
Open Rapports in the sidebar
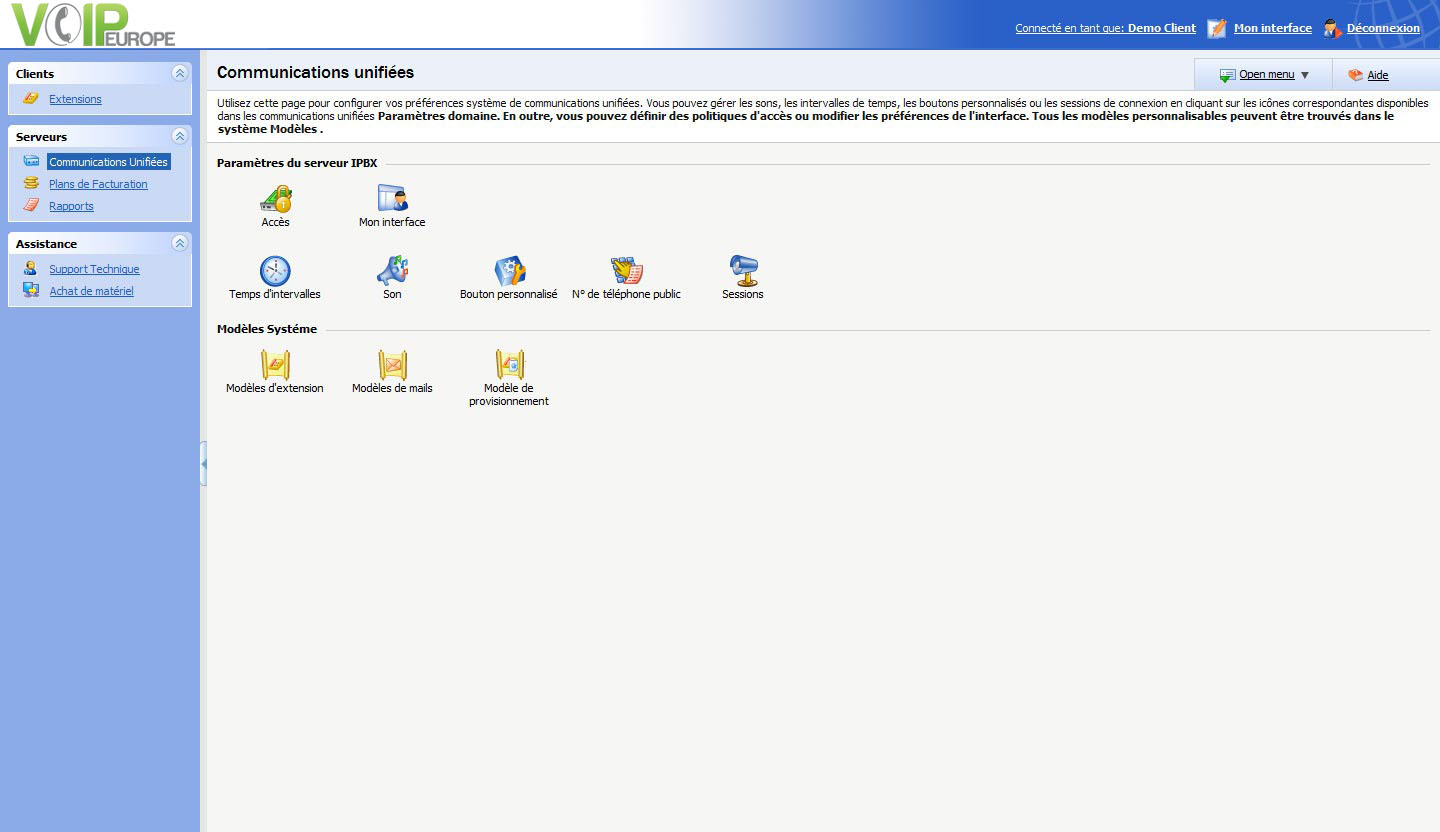tap(71, 206)
